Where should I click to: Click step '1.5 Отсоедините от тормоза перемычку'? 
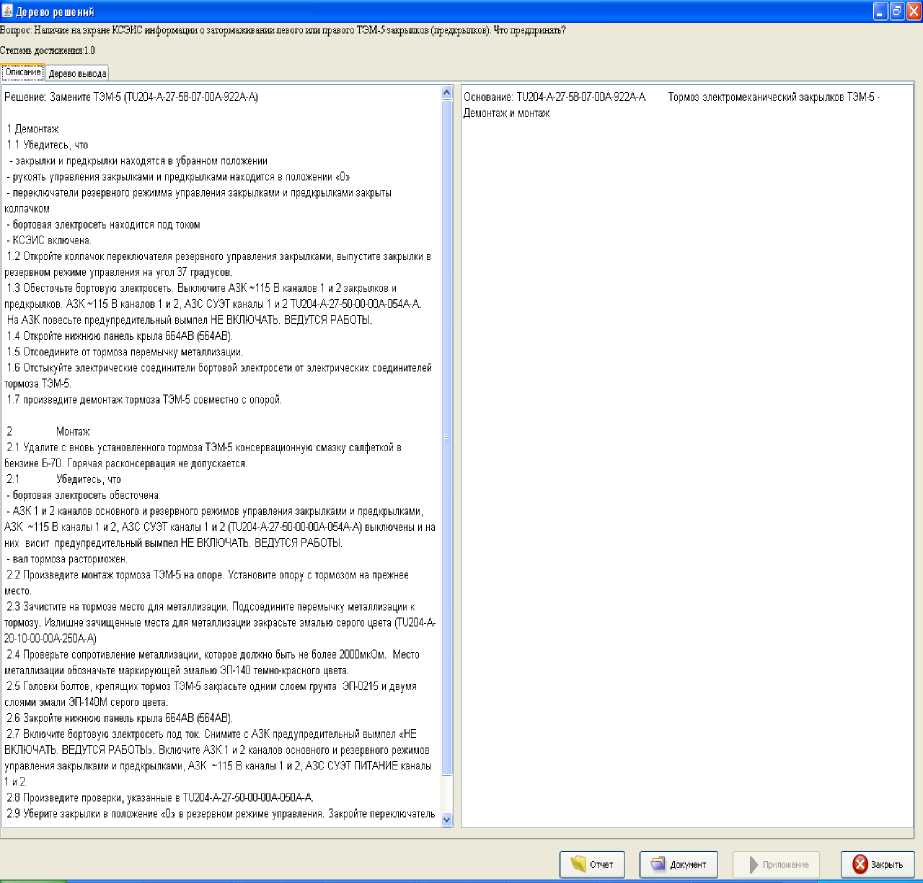pos(124,351)
